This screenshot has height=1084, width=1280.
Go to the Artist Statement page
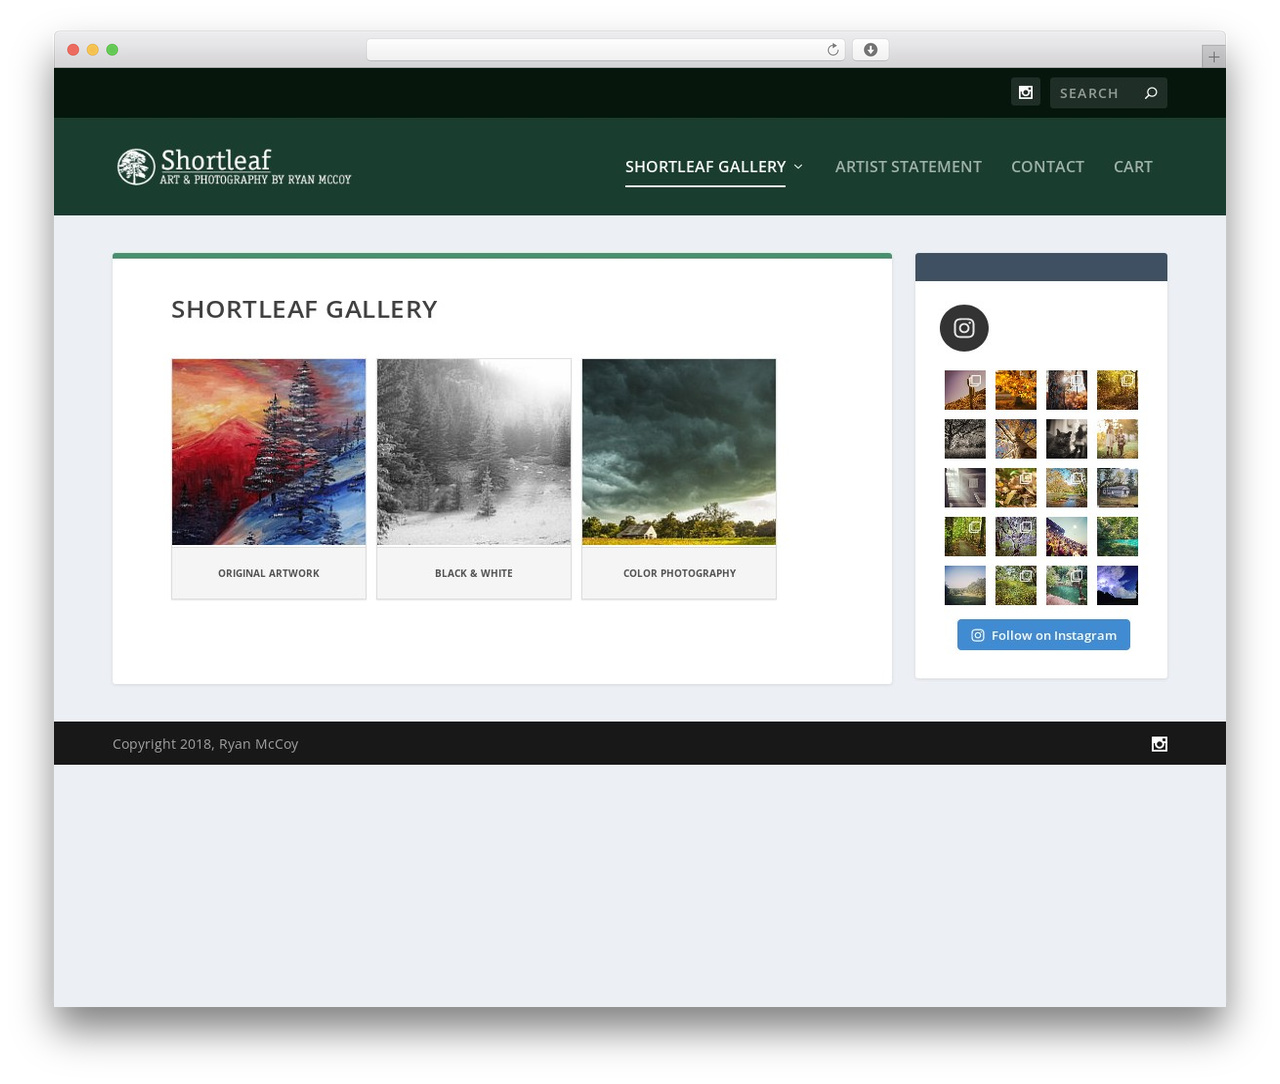coord(908,167)
